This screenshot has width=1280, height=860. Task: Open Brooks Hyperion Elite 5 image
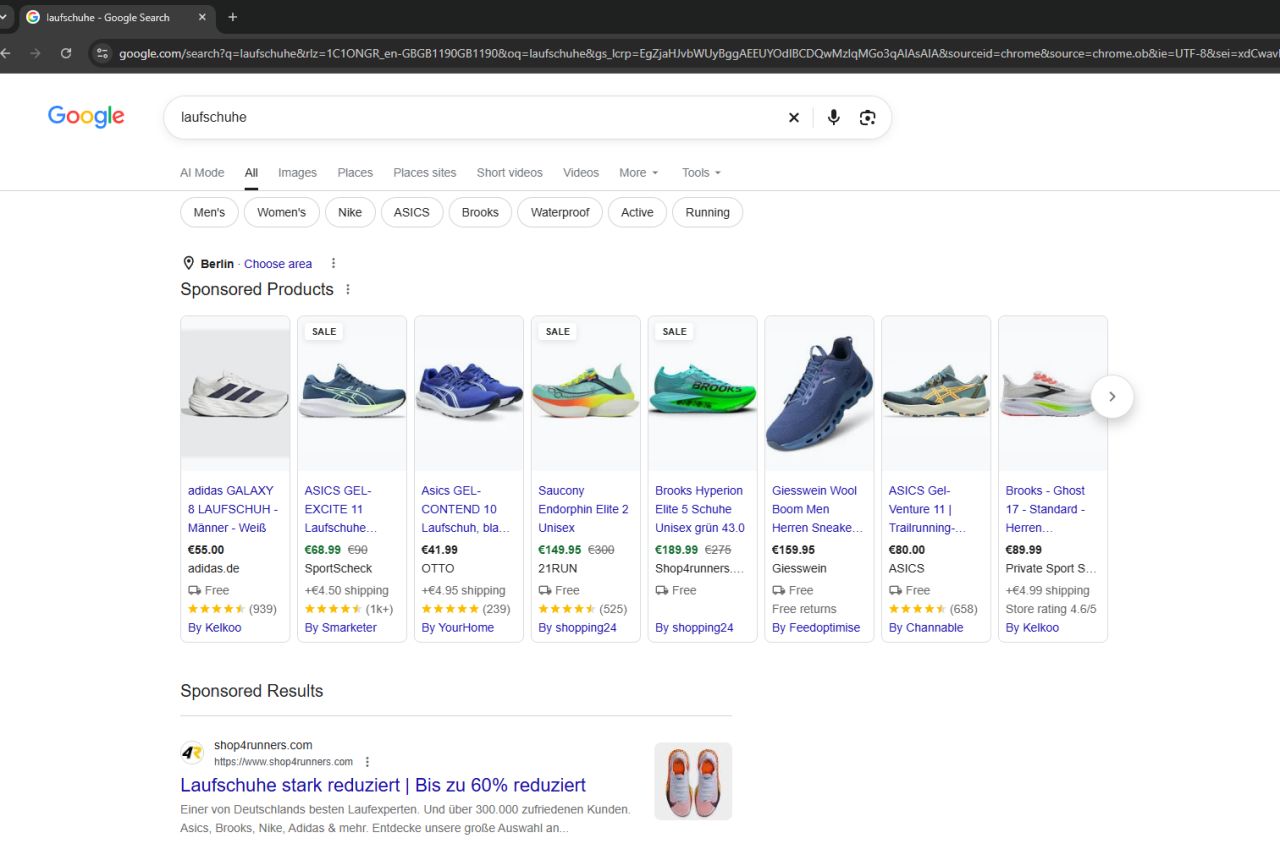(703, 394)
